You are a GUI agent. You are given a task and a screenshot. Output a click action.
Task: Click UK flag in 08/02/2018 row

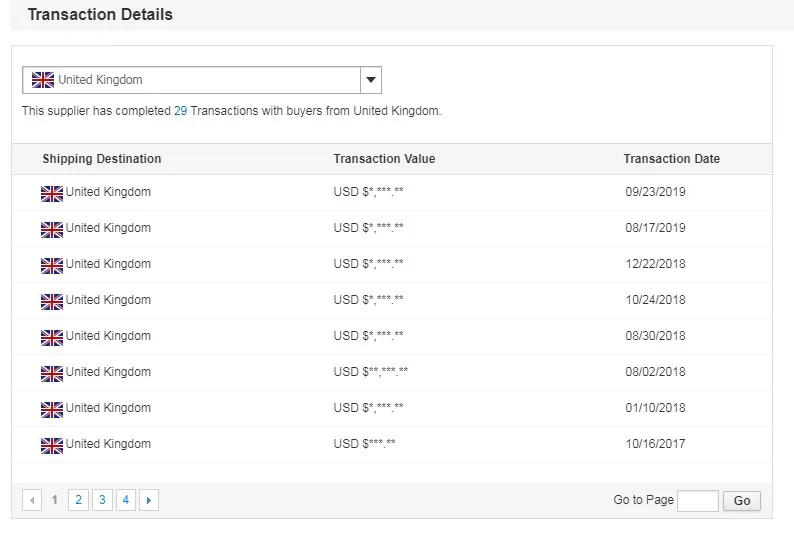(51, 373)
